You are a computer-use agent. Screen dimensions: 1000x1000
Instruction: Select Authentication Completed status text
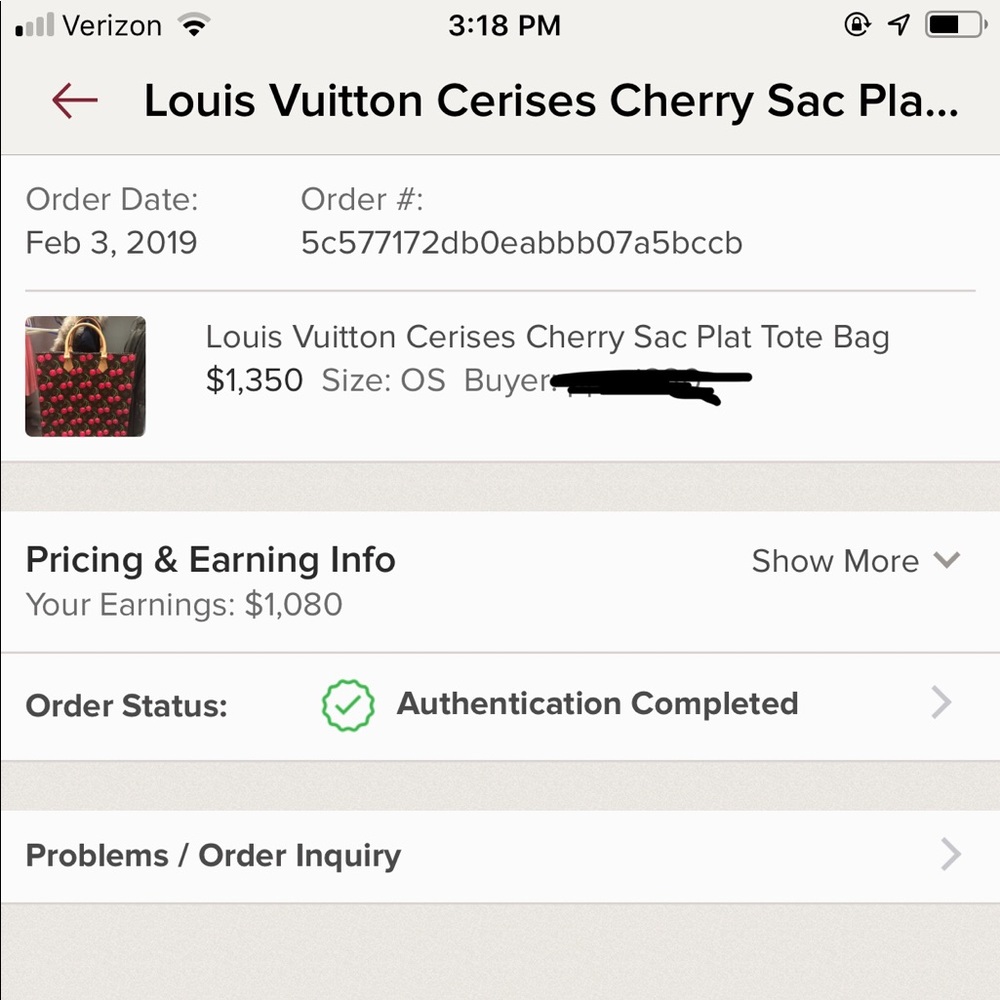[597, 704]
